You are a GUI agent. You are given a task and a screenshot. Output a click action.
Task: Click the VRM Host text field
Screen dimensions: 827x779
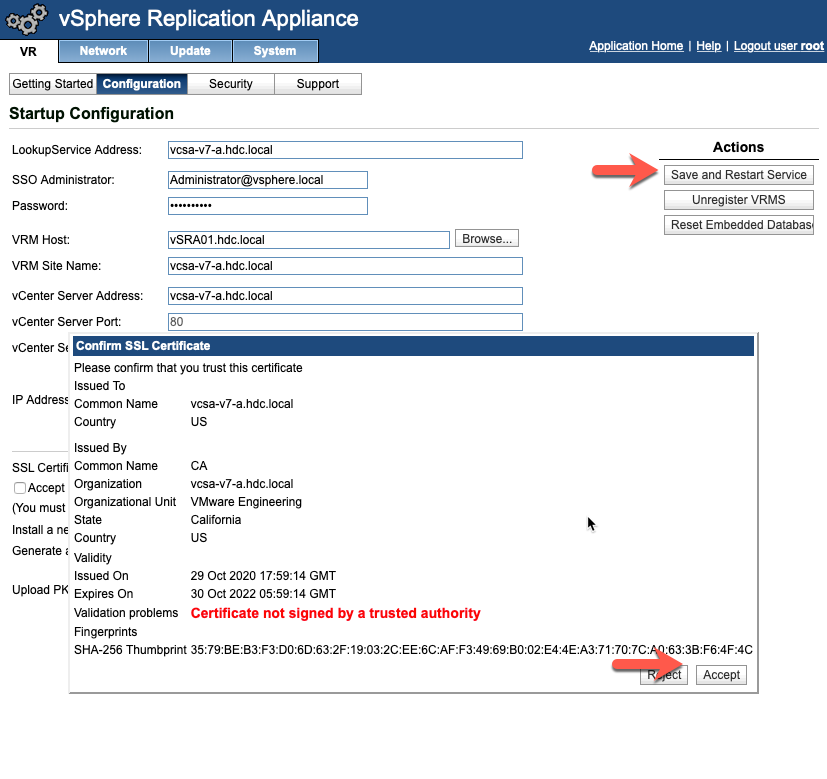309,239
